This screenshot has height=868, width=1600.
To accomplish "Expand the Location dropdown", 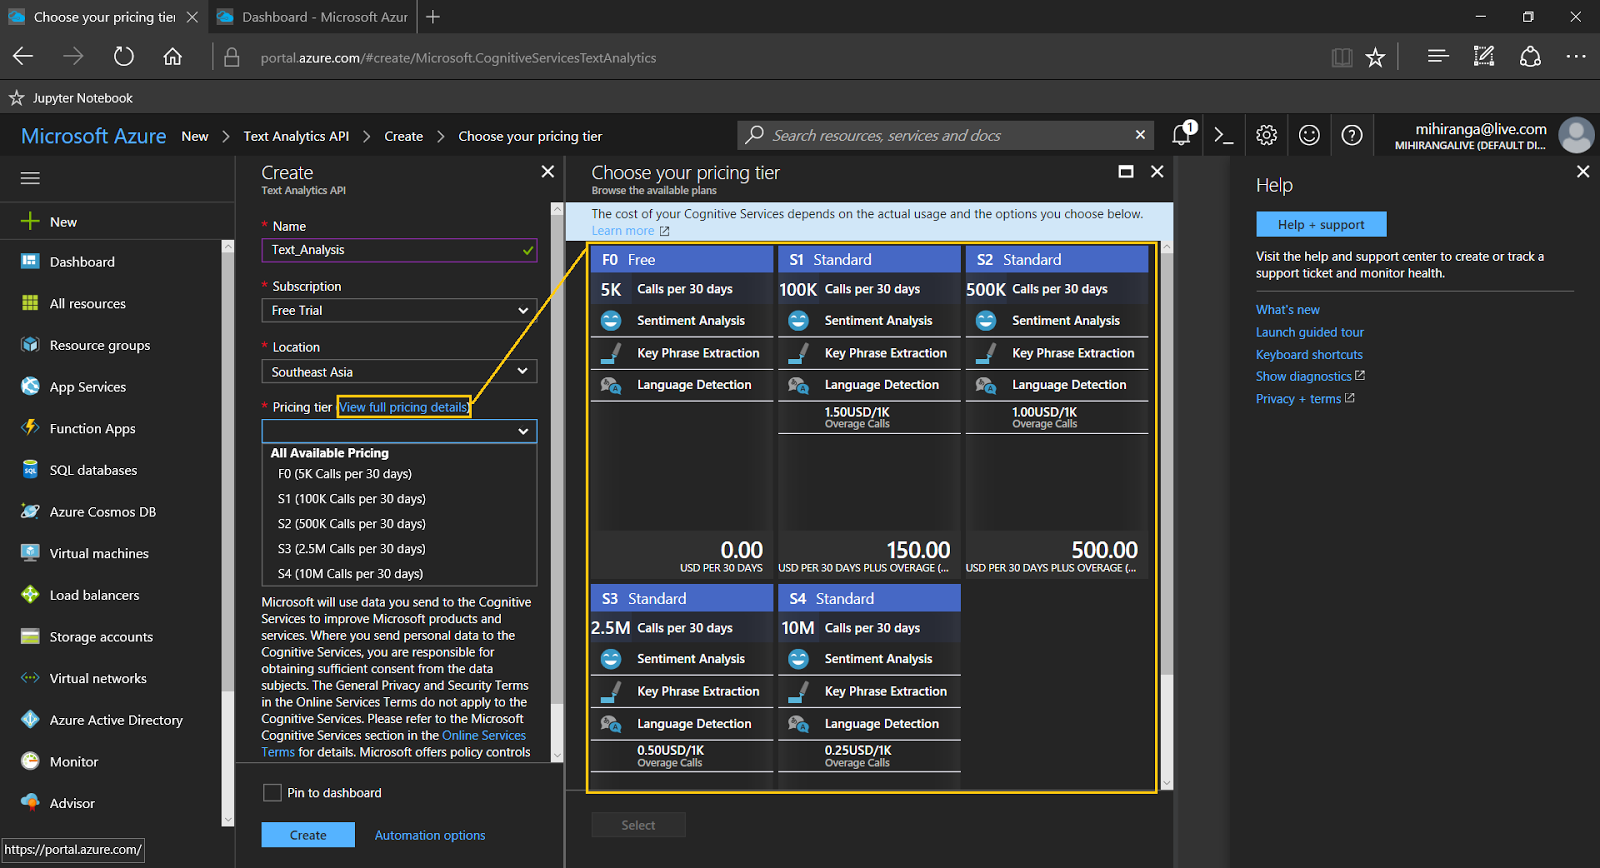I will click(x=399, y=372).
